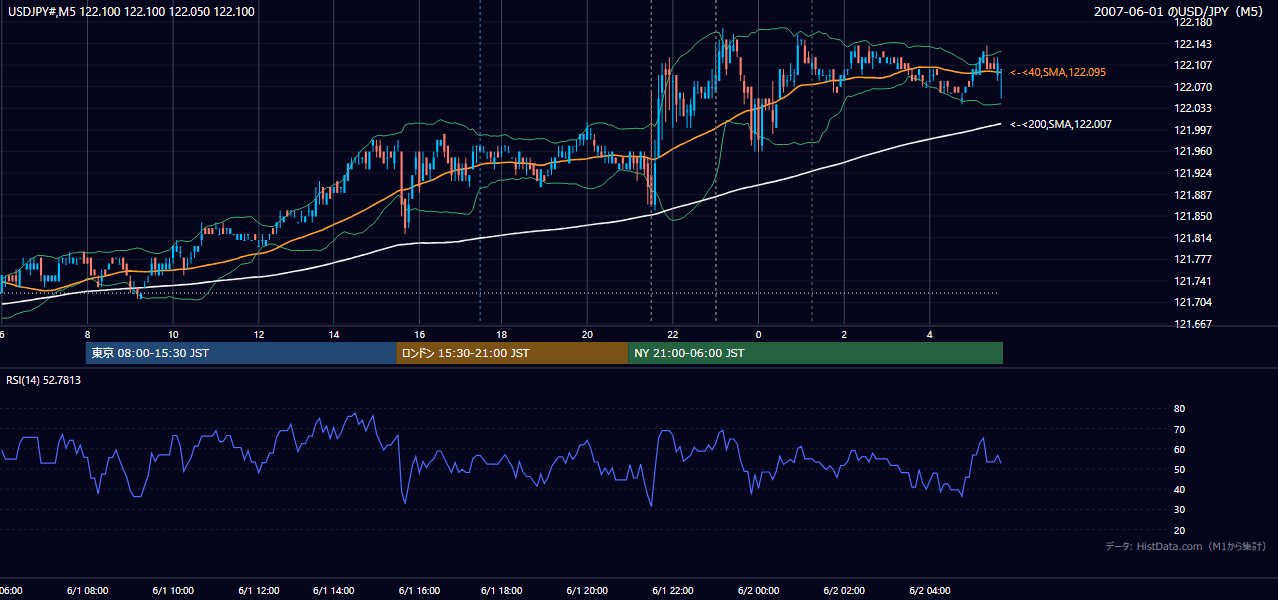Viewport: 1278px width, 600px height.
Task: Click RSI axis level 40
Action: pyautogui.click(x=1180, y=490)
